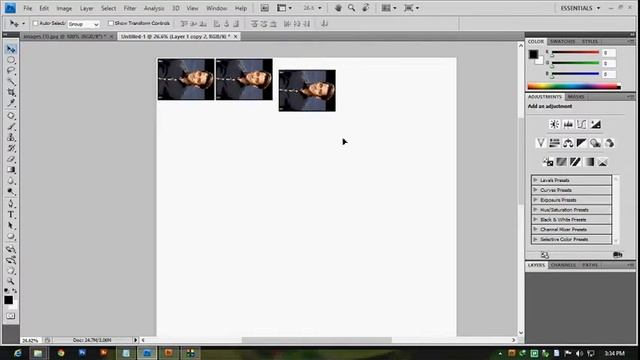
Task: Add a Threshold adjustment layer
Action: [575, 162]
